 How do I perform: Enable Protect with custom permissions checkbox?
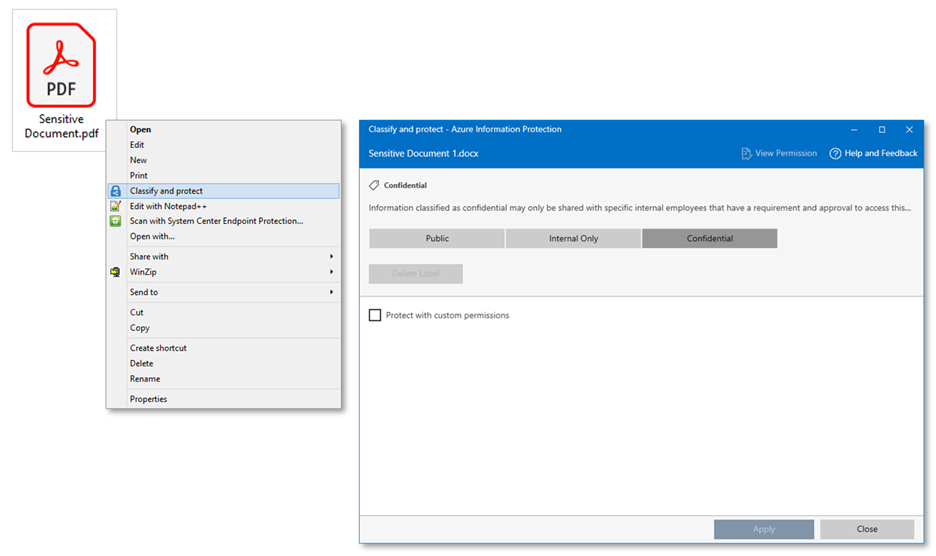(375, 315)
